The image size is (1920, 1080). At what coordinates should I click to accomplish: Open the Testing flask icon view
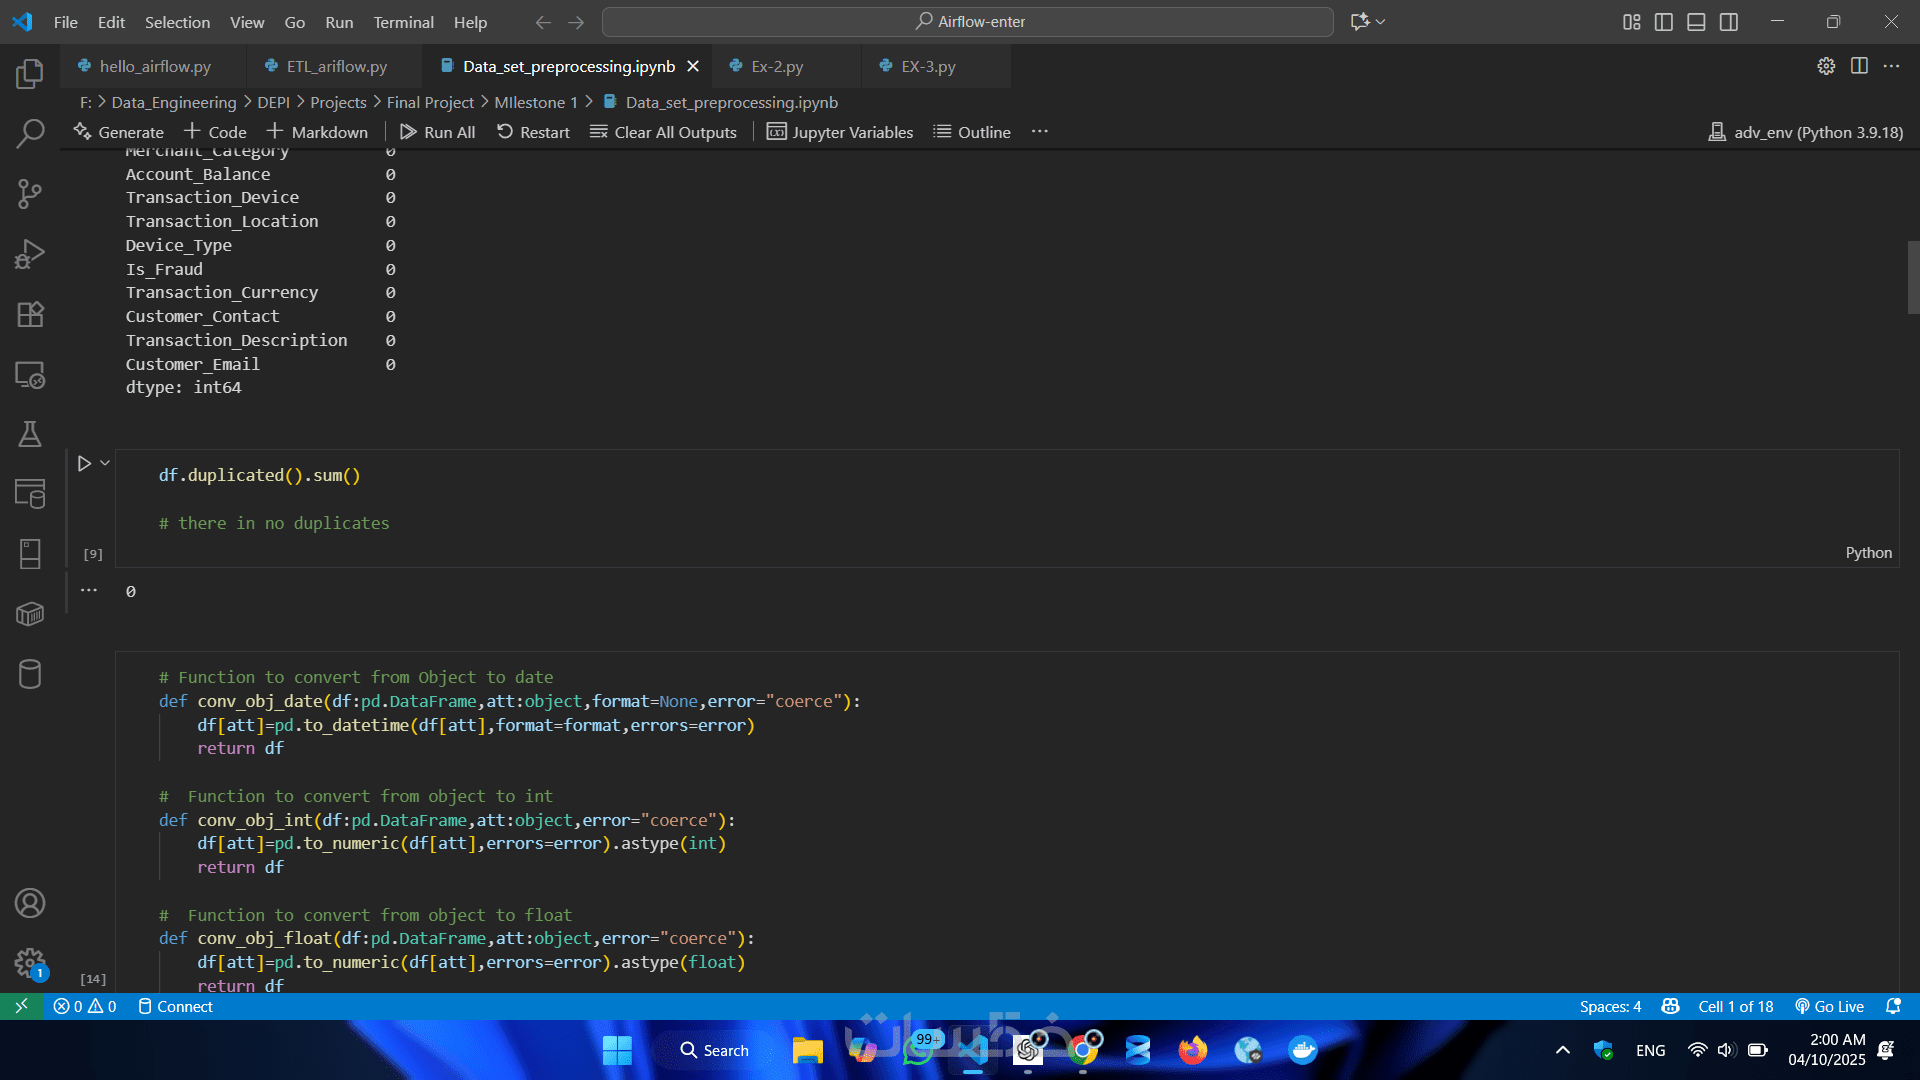[30, 434]
